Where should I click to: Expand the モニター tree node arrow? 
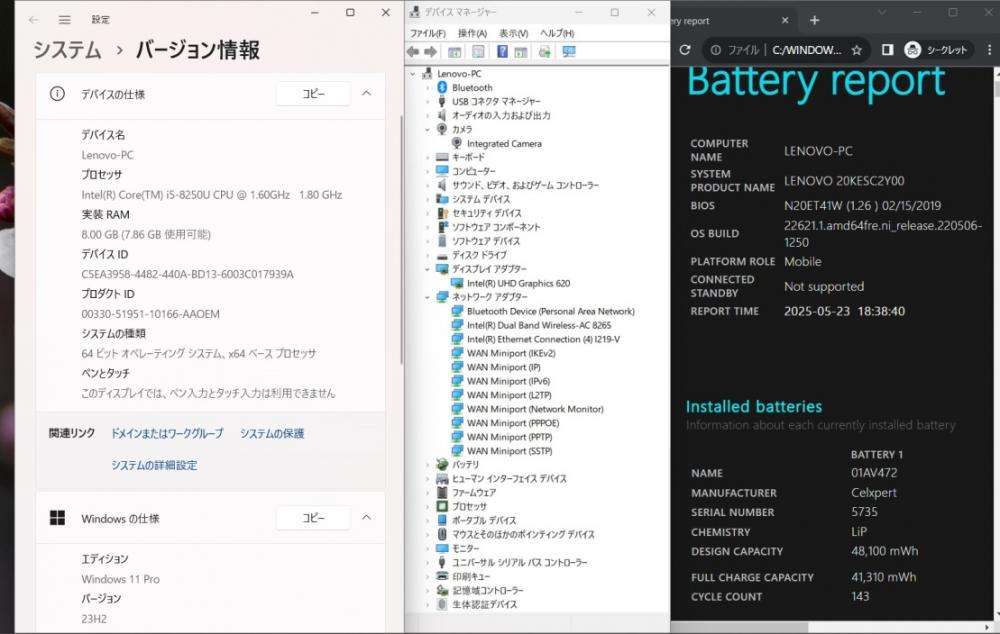(x=427, y=549)
